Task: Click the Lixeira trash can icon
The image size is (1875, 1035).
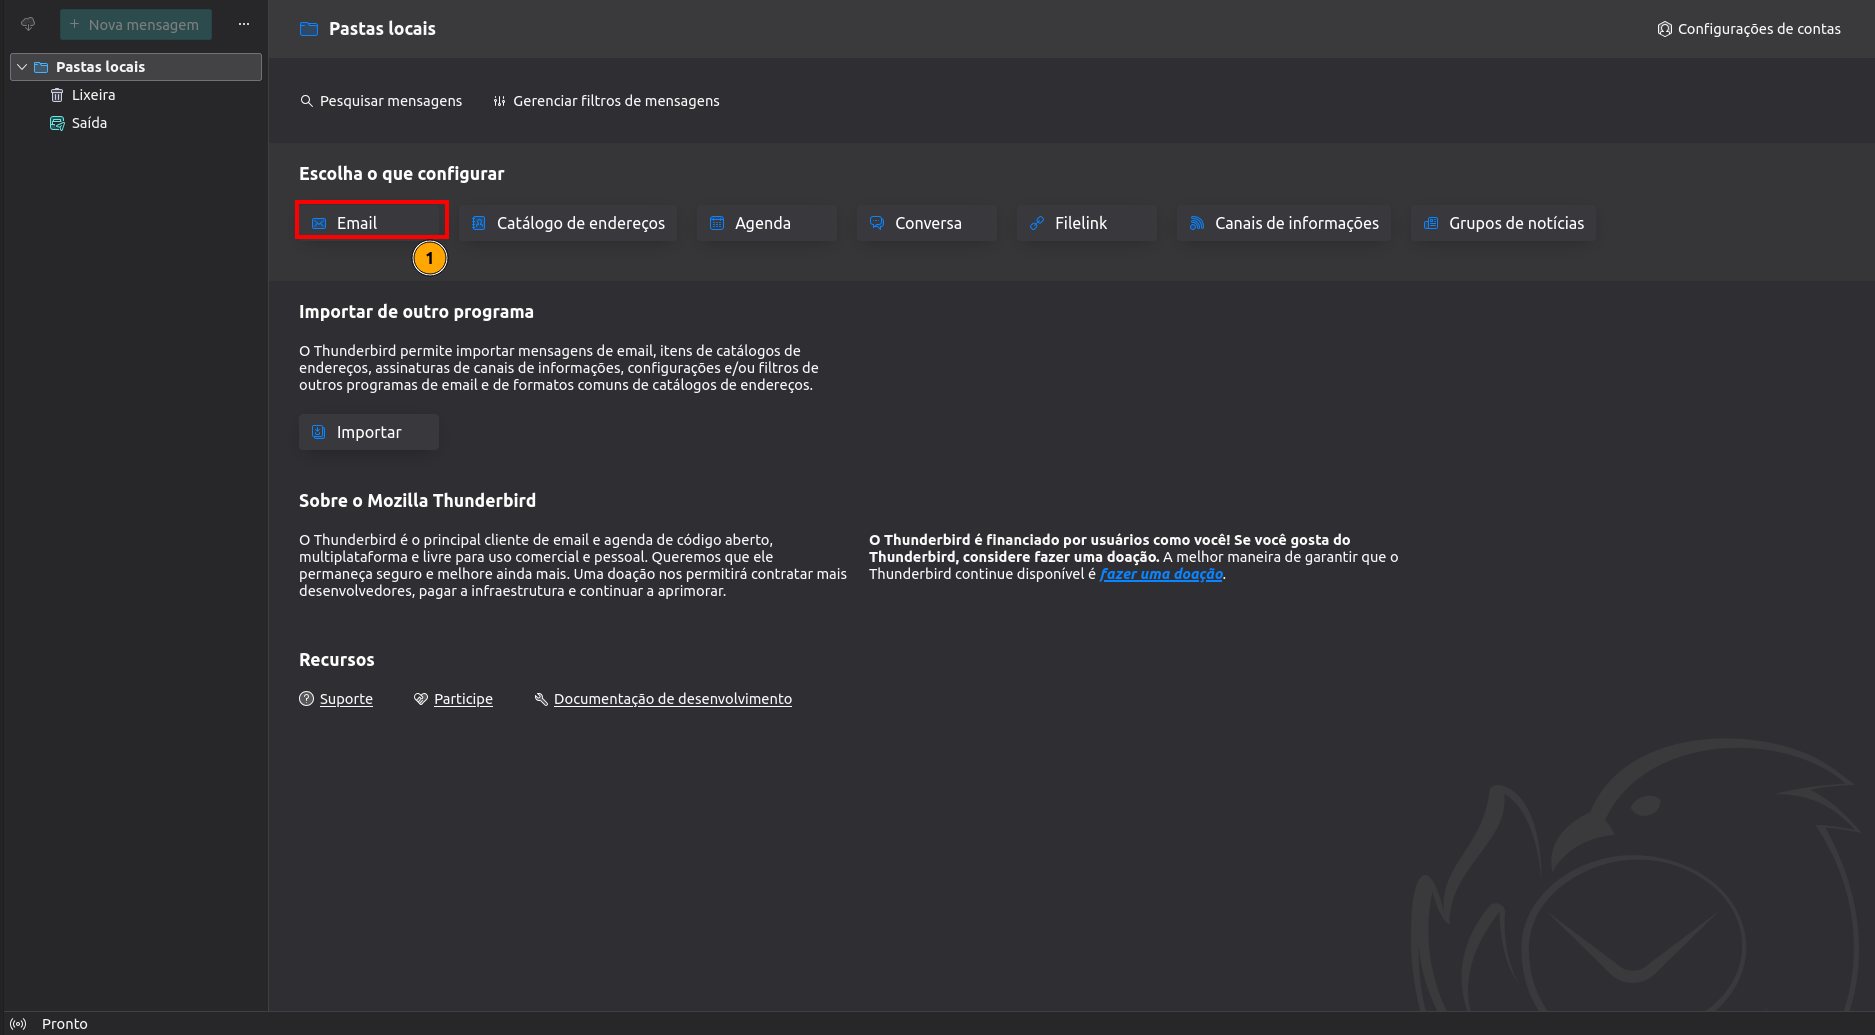Action: (57, 95)
